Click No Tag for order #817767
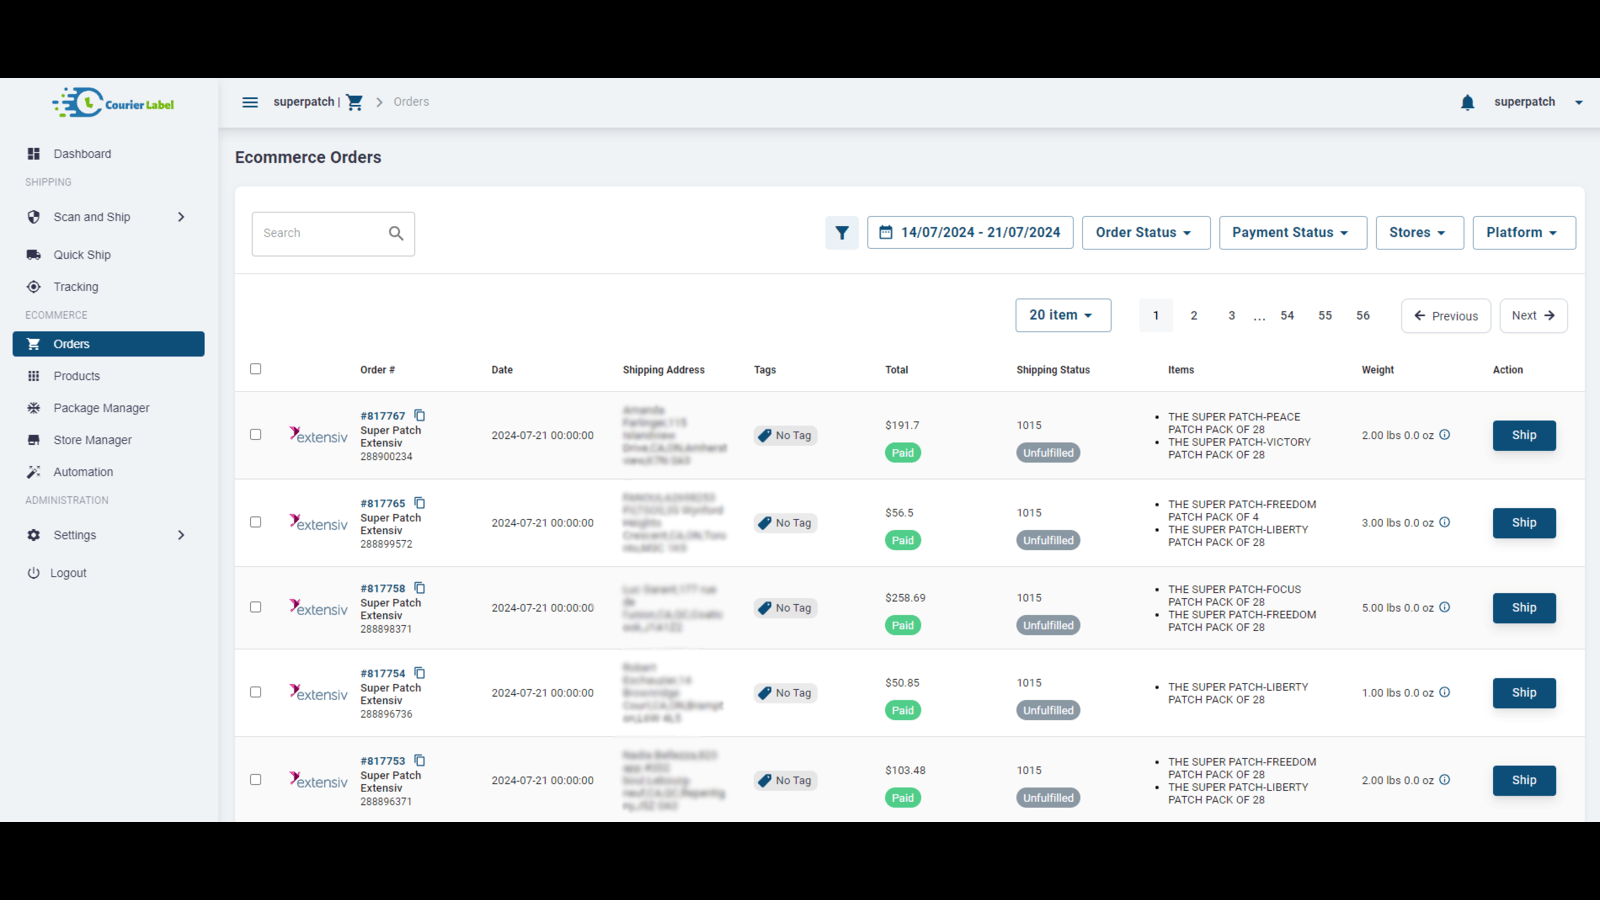1600x900 pixels. [786, 435]
